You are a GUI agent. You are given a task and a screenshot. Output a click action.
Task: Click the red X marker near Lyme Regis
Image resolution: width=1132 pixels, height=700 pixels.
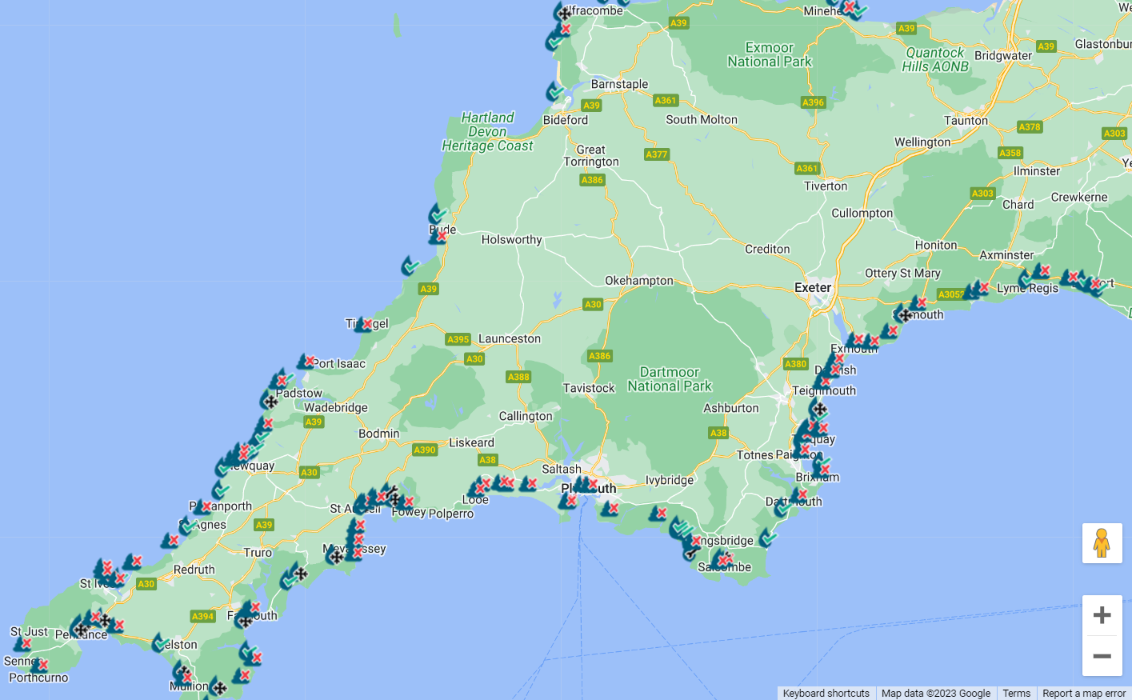coord(1045,271)
